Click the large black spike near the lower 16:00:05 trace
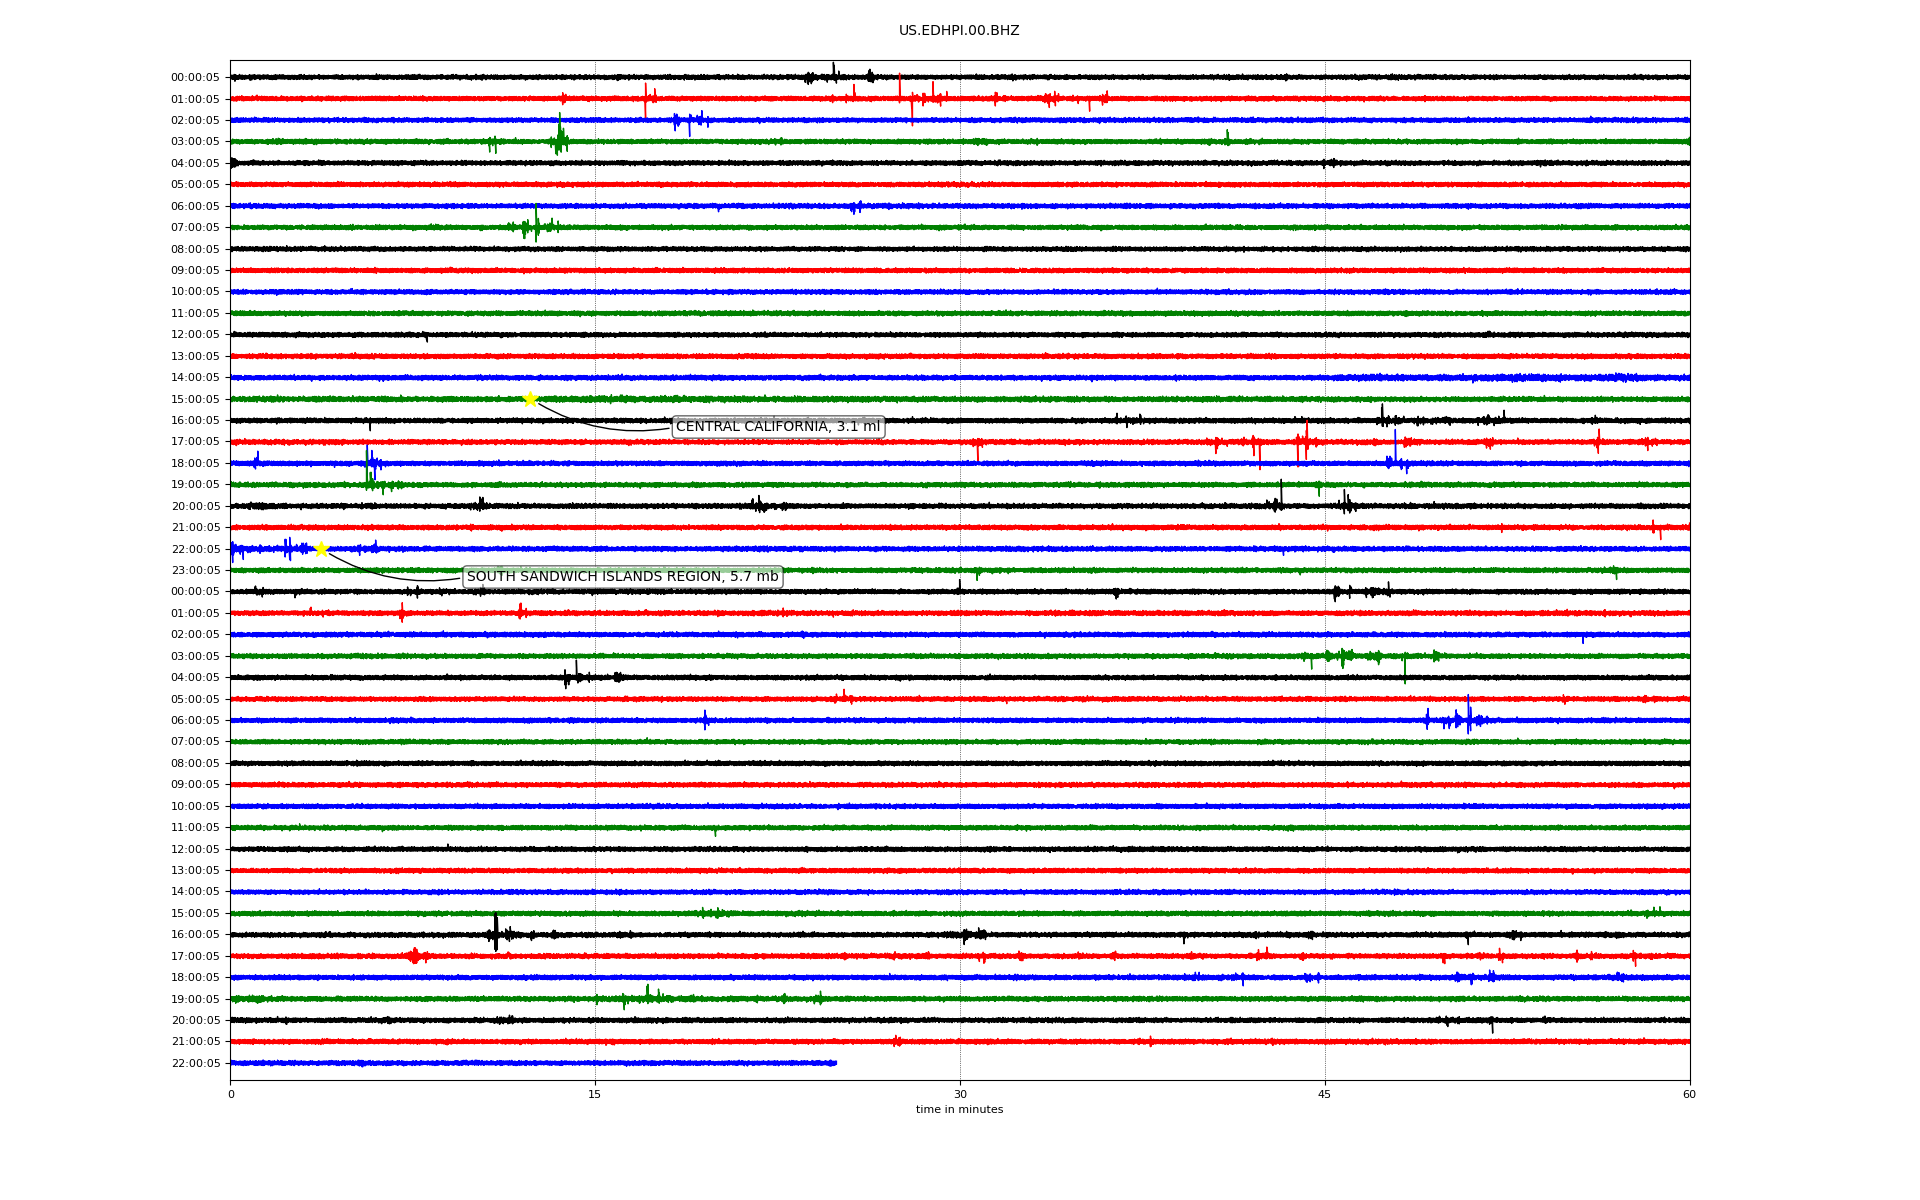 [496, 933]
